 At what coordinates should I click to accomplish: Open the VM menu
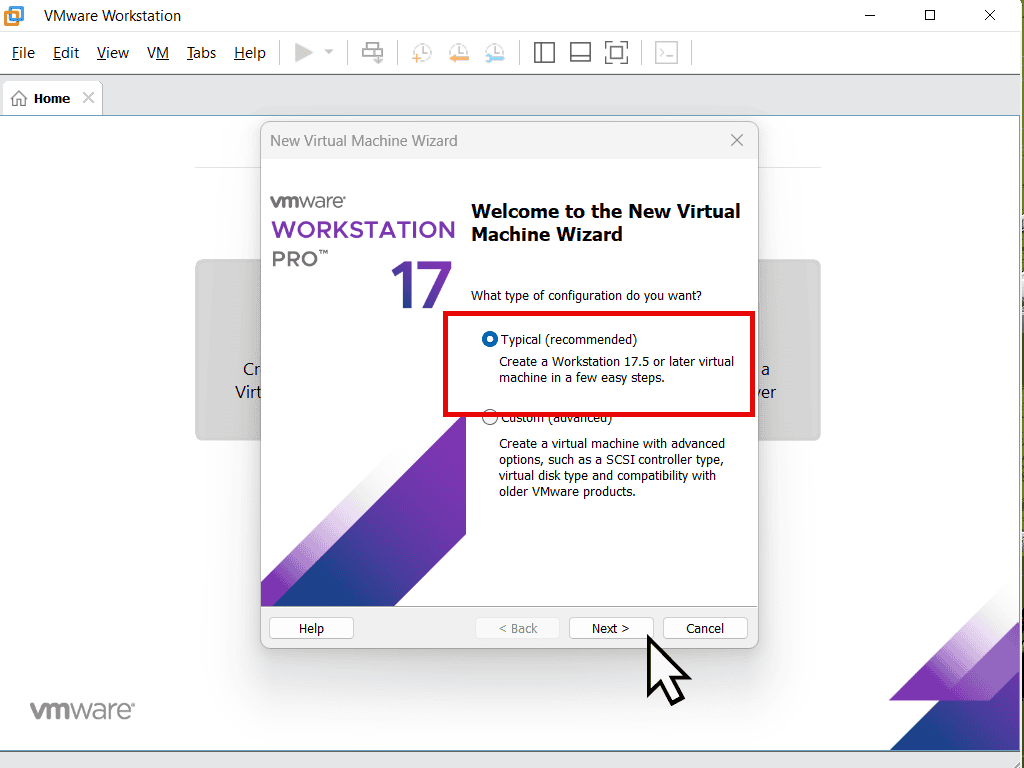158,53
